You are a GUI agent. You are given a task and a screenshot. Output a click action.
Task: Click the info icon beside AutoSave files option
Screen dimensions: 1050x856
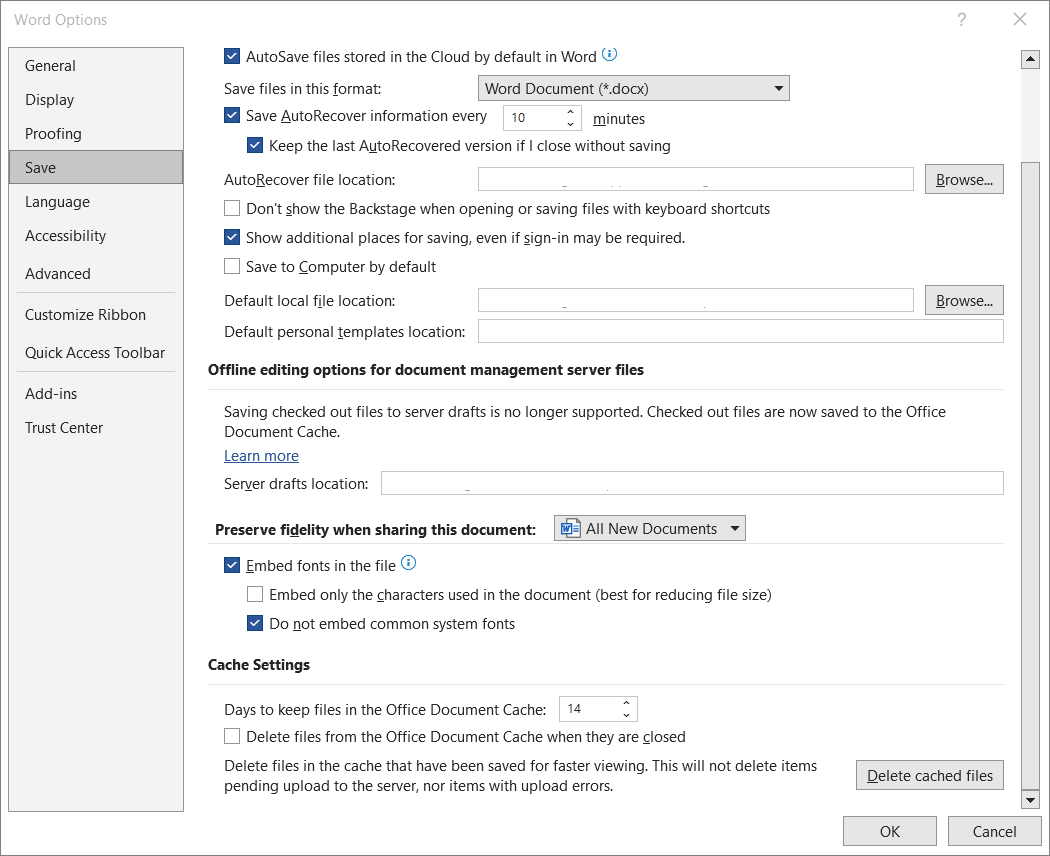610,55
